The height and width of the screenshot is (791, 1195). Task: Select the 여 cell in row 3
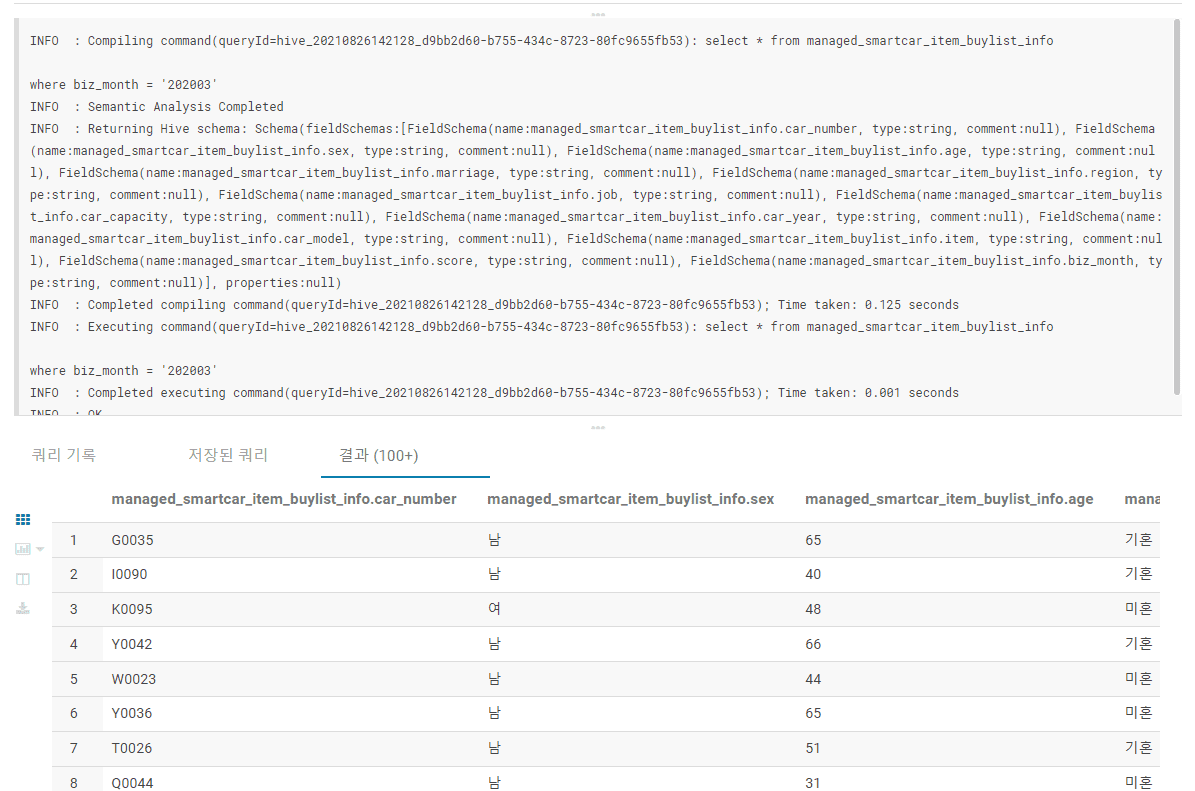point(494,609)
